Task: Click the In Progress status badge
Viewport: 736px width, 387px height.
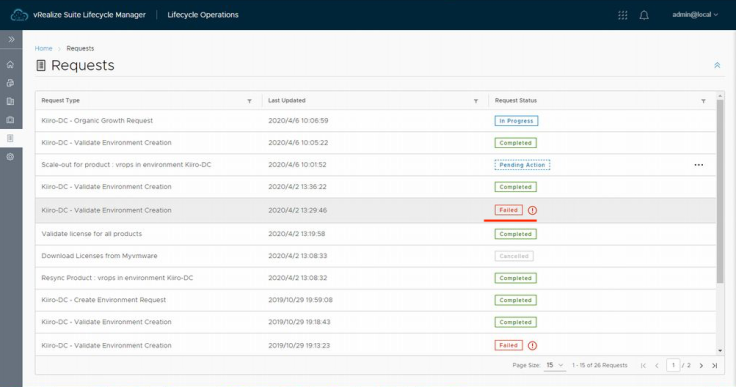Action: 516,121
